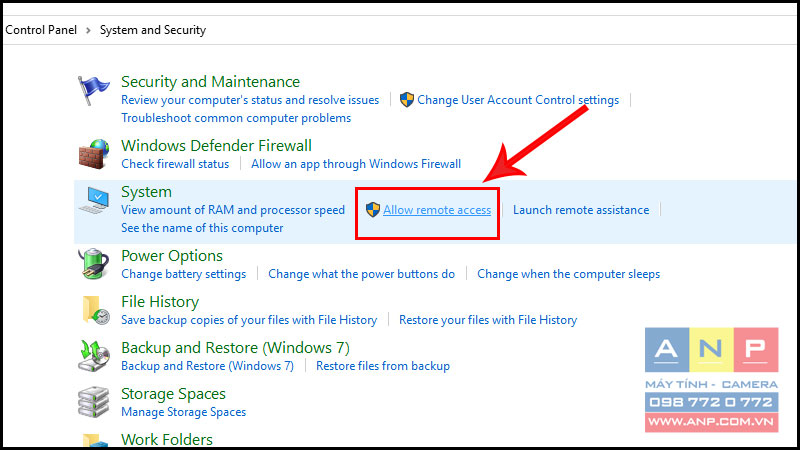Click the Security and Maintenance flag icon
The width and height of the screenshot is (800, 450).
point(93,90)
